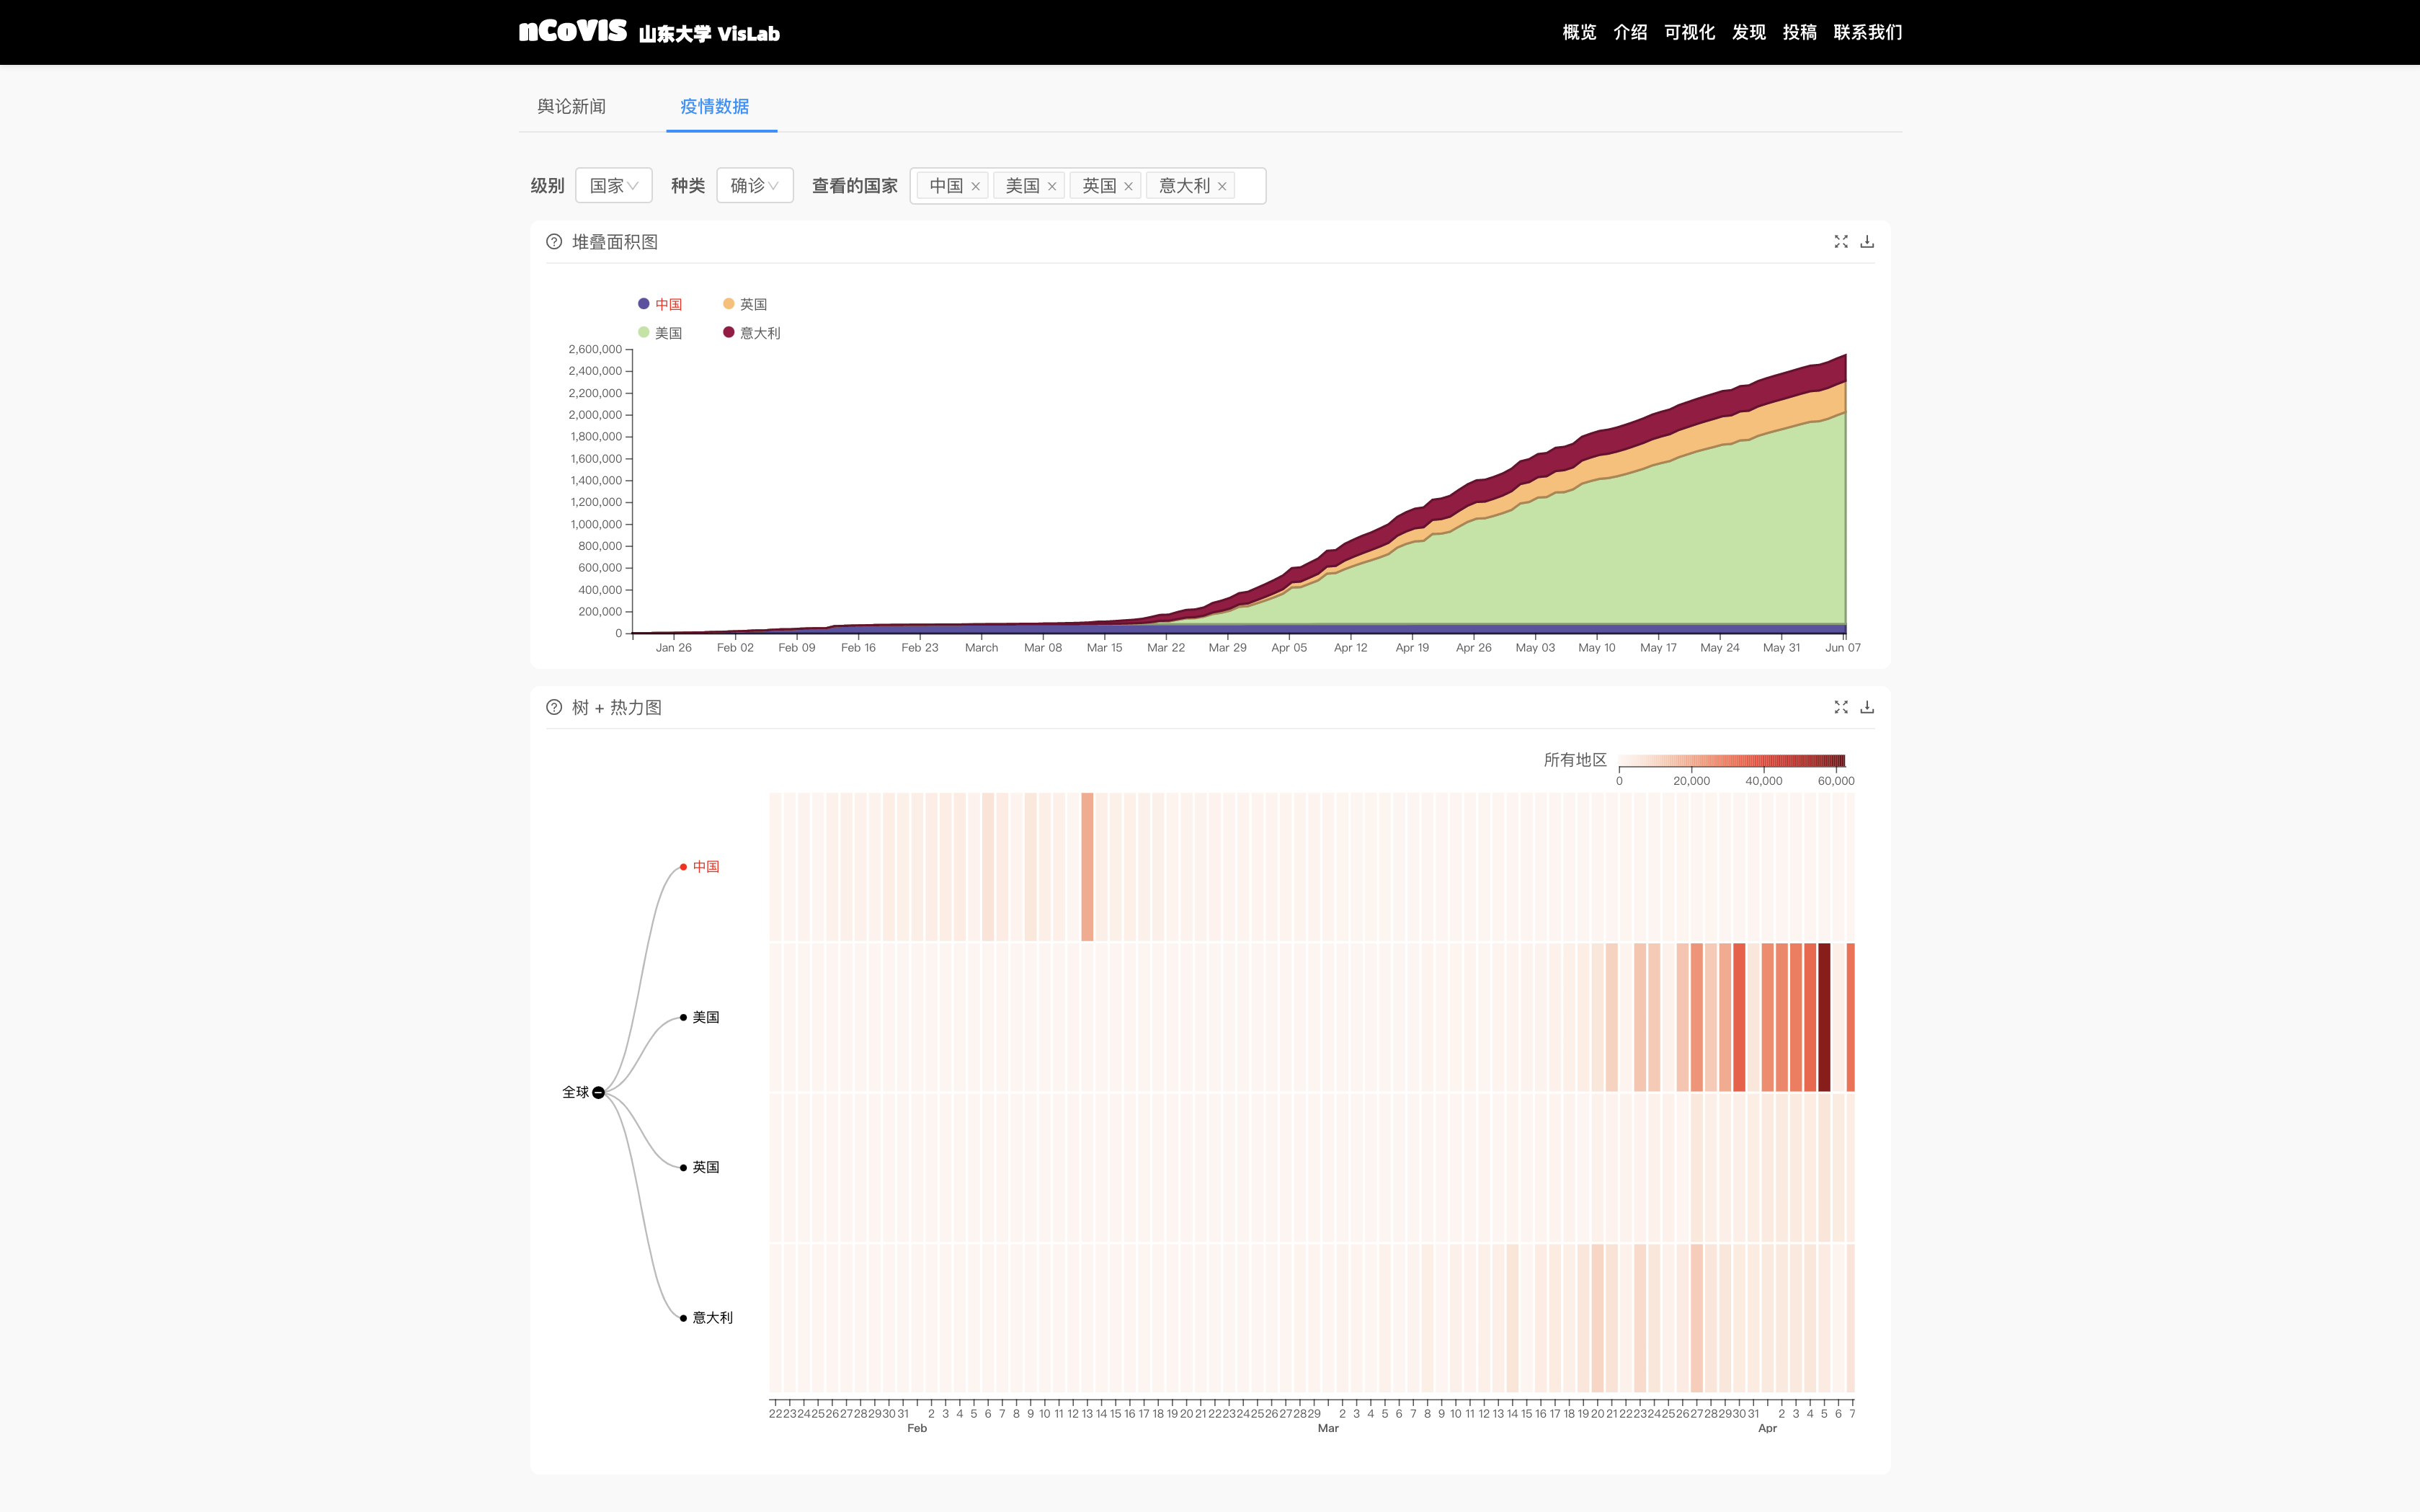Open the 级别 level dropdown showing 国家
The width and height of the screenshot is (2420, 1512).
click(613, 186)
